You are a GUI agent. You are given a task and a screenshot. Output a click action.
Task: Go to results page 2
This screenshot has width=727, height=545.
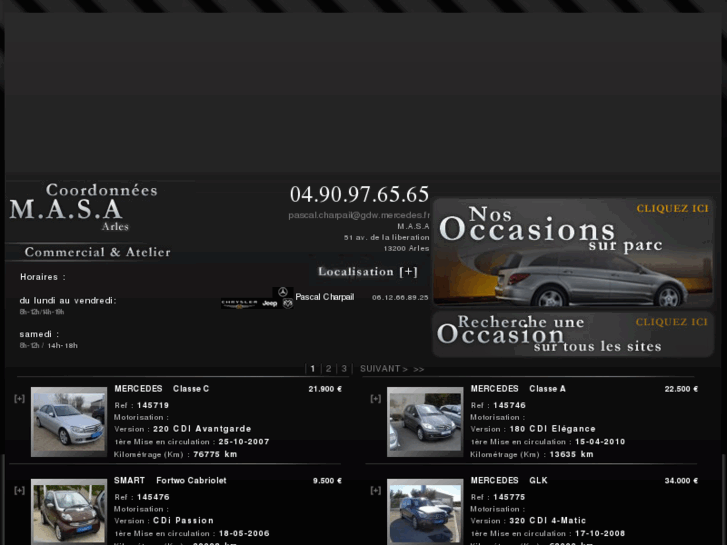click(328, 369)
